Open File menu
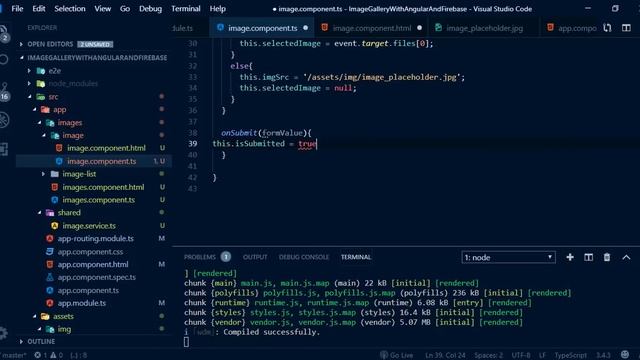Screen dimensions: 640x360 17,9
